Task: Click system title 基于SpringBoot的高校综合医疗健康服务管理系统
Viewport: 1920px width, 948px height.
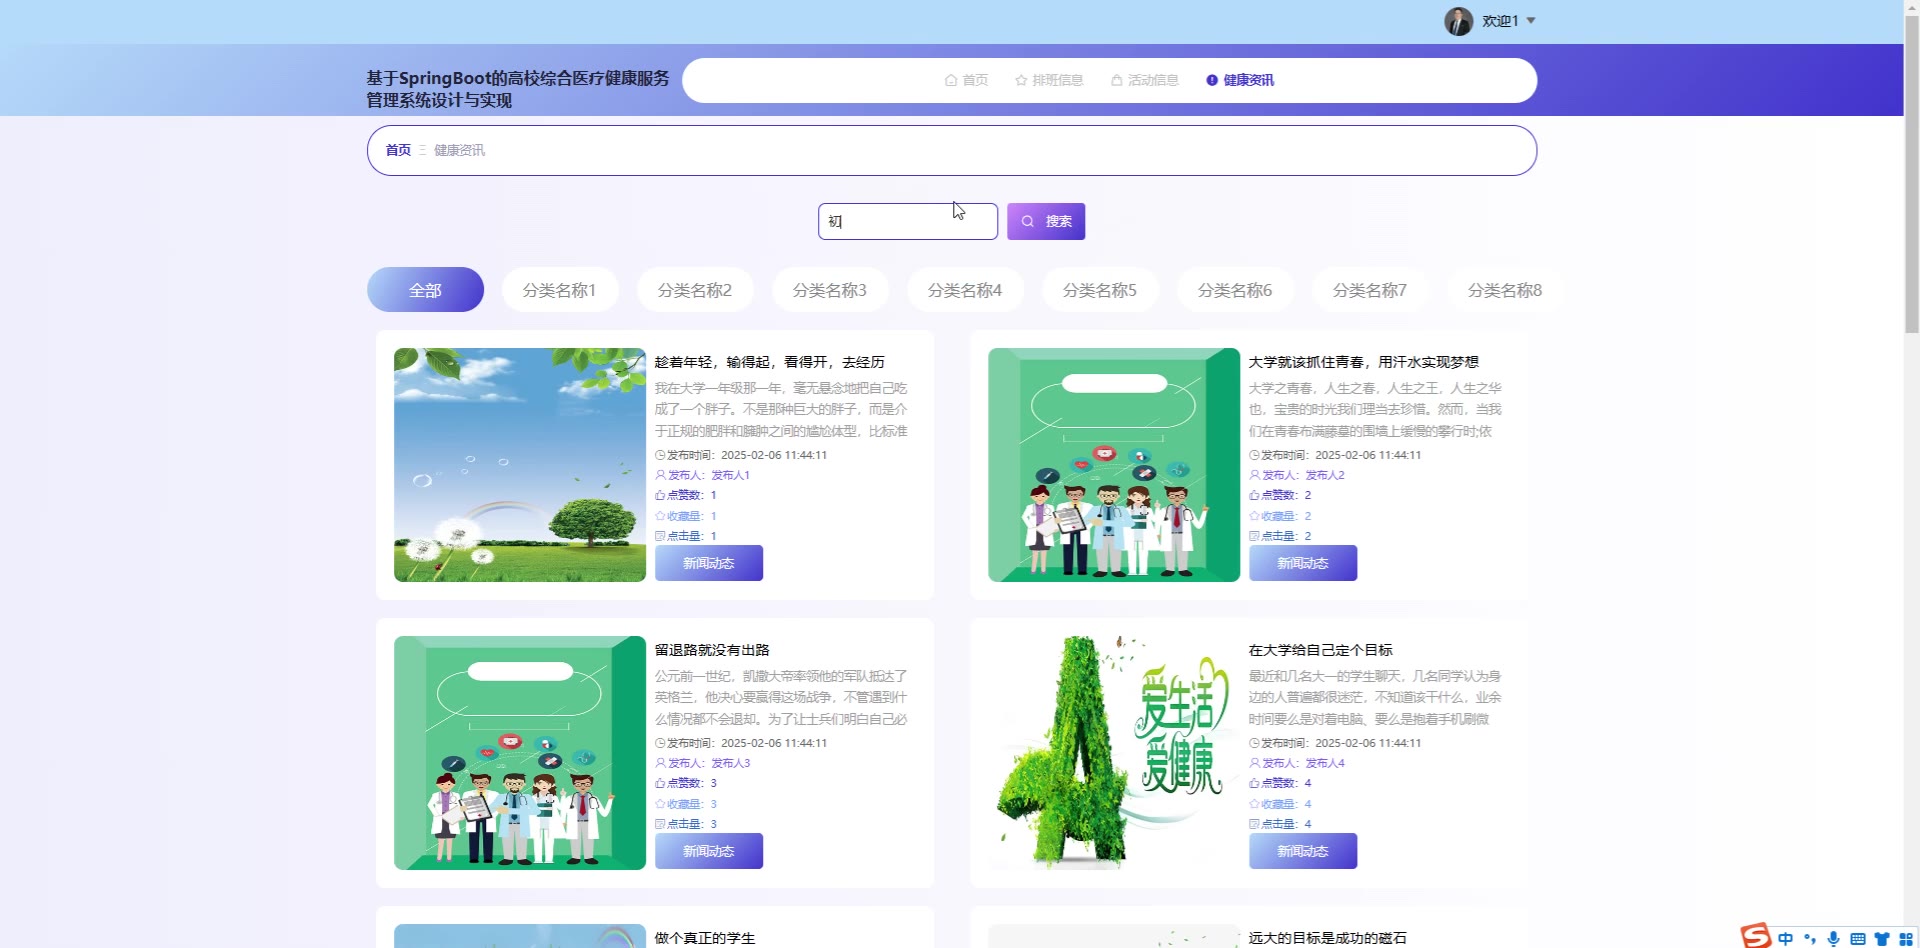Action: click(x=518, y=89)
